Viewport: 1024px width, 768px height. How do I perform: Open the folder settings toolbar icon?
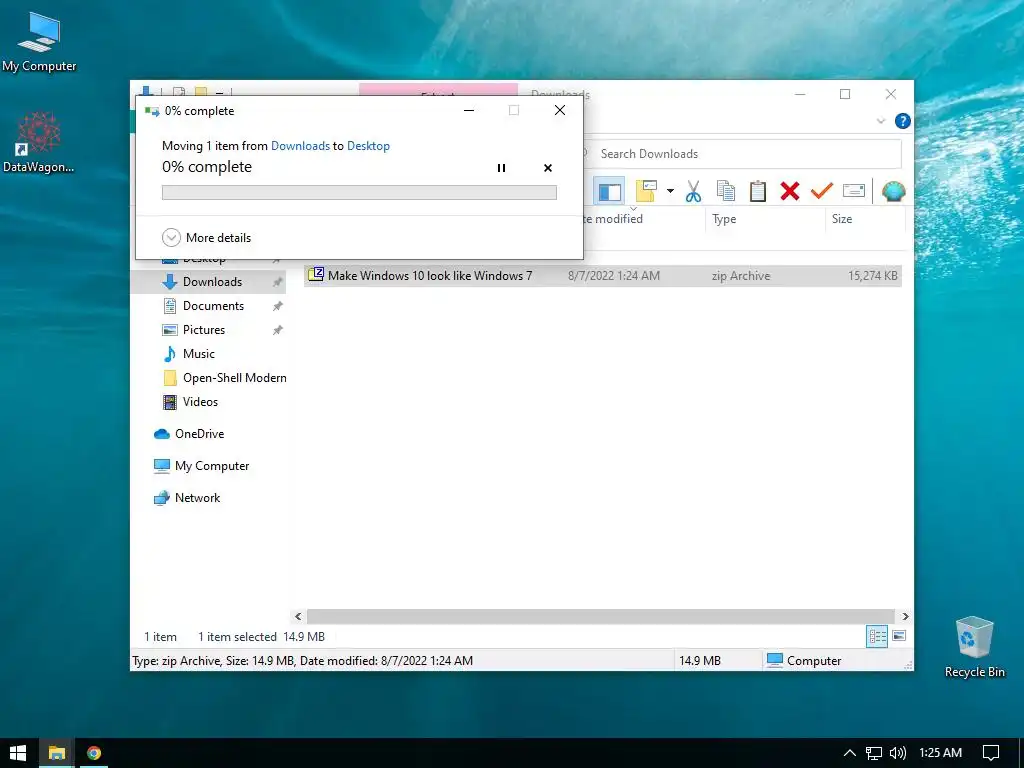(646, 191)
